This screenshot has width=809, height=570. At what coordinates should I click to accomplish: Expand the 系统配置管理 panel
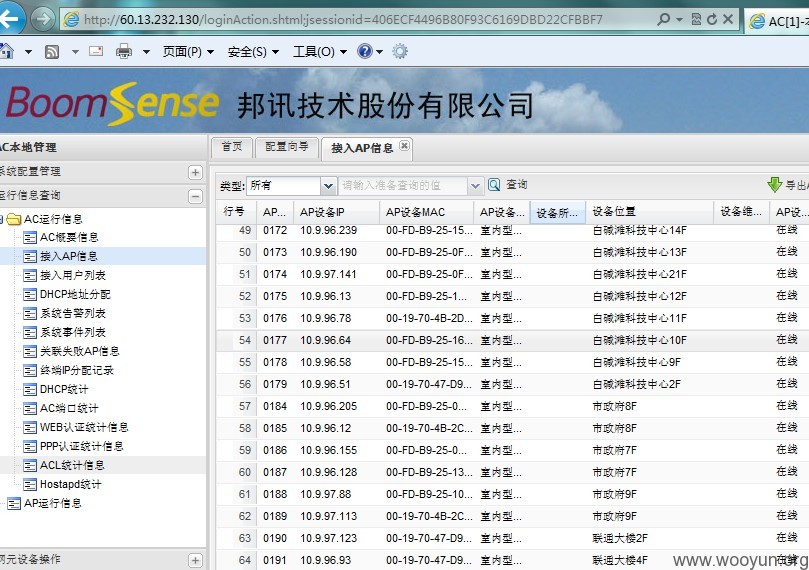tap(195, 172)
